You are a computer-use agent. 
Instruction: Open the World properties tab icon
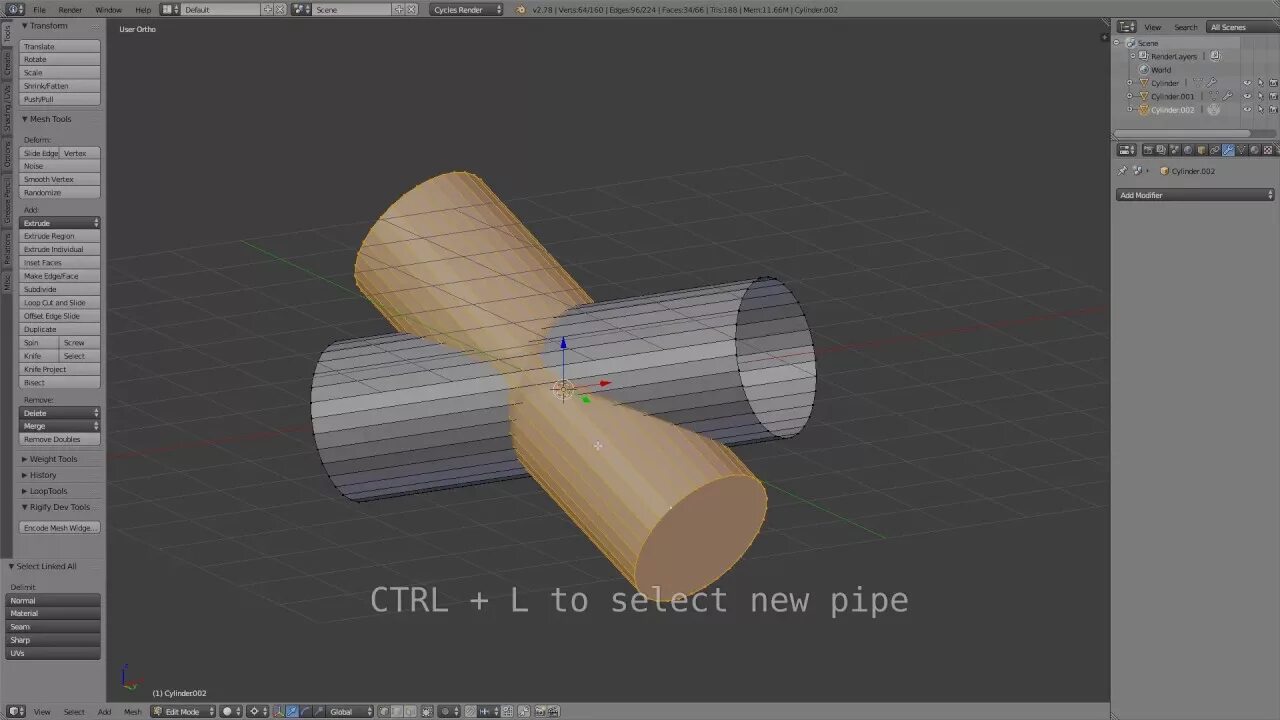1188,150
